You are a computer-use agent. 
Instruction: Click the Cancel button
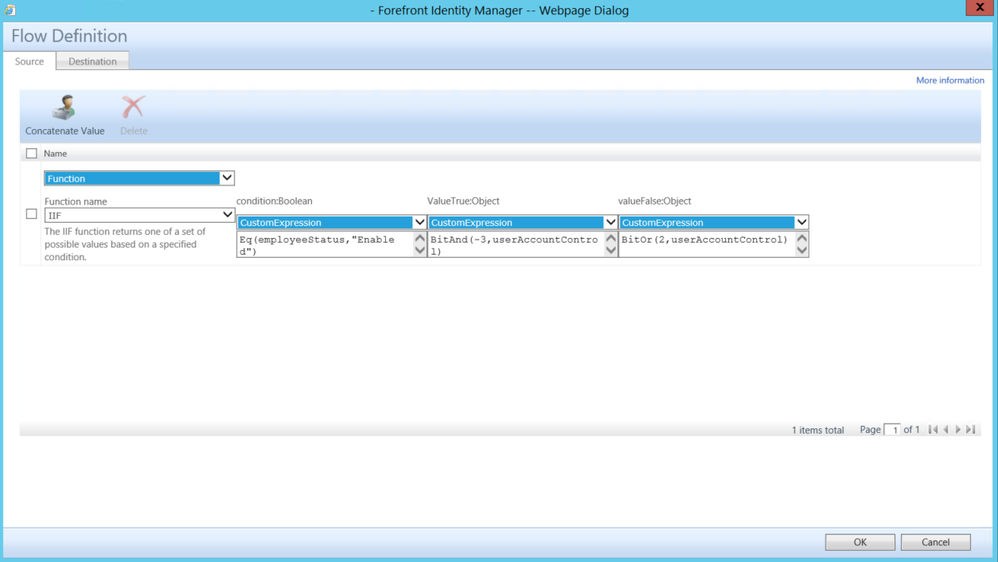(936, 542)
